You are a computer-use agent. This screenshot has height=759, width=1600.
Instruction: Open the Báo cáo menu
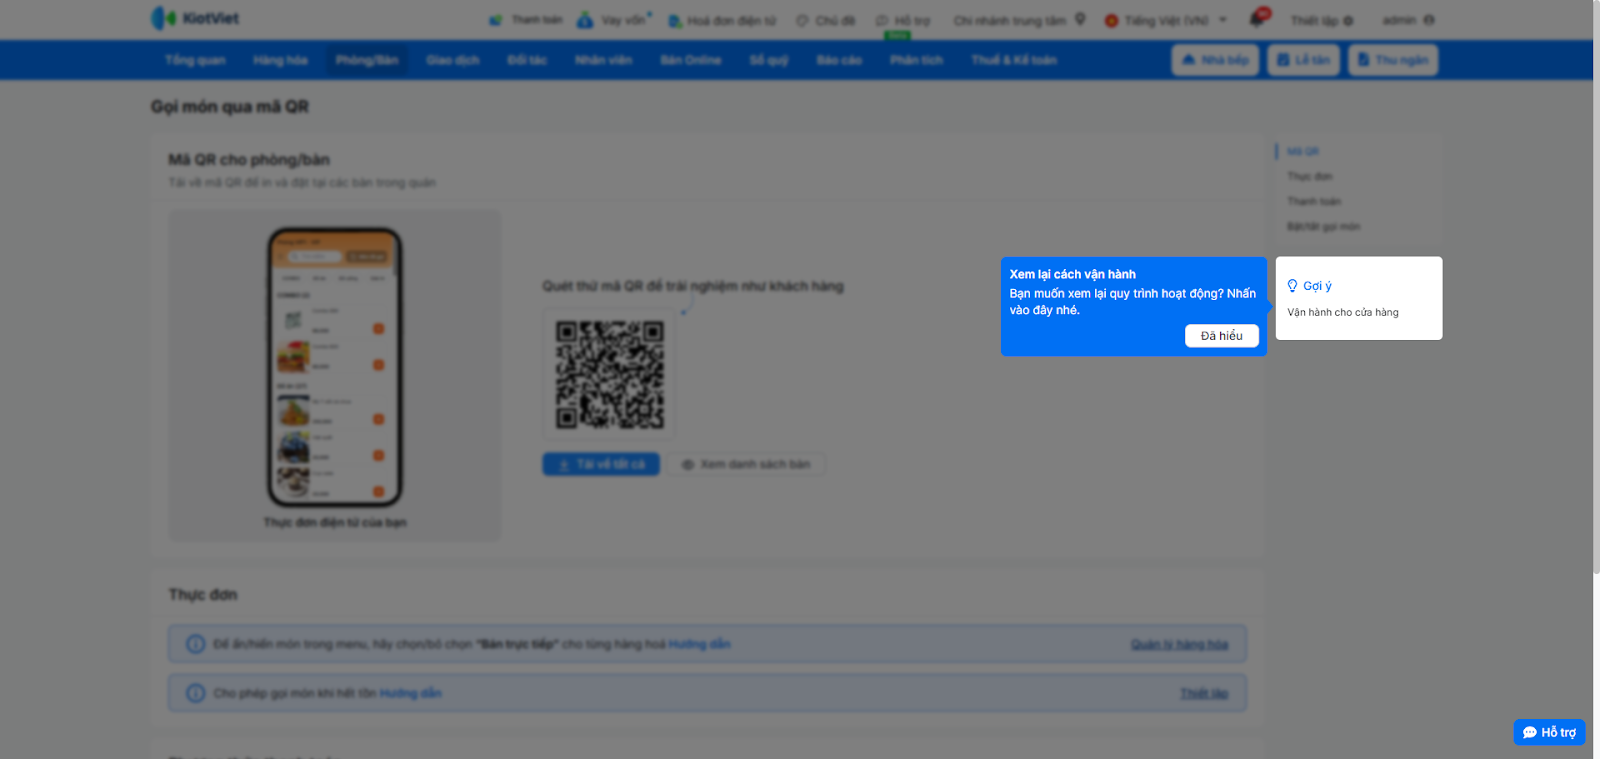point(838,60)
